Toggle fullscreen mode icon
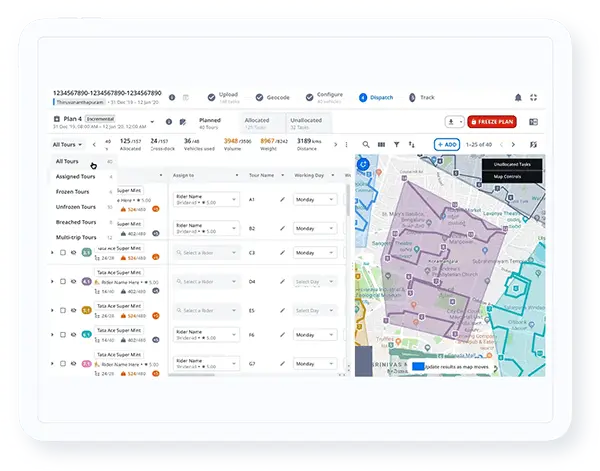Image resolution: width=600 pixels, height=471 pixels. (533, 98)
